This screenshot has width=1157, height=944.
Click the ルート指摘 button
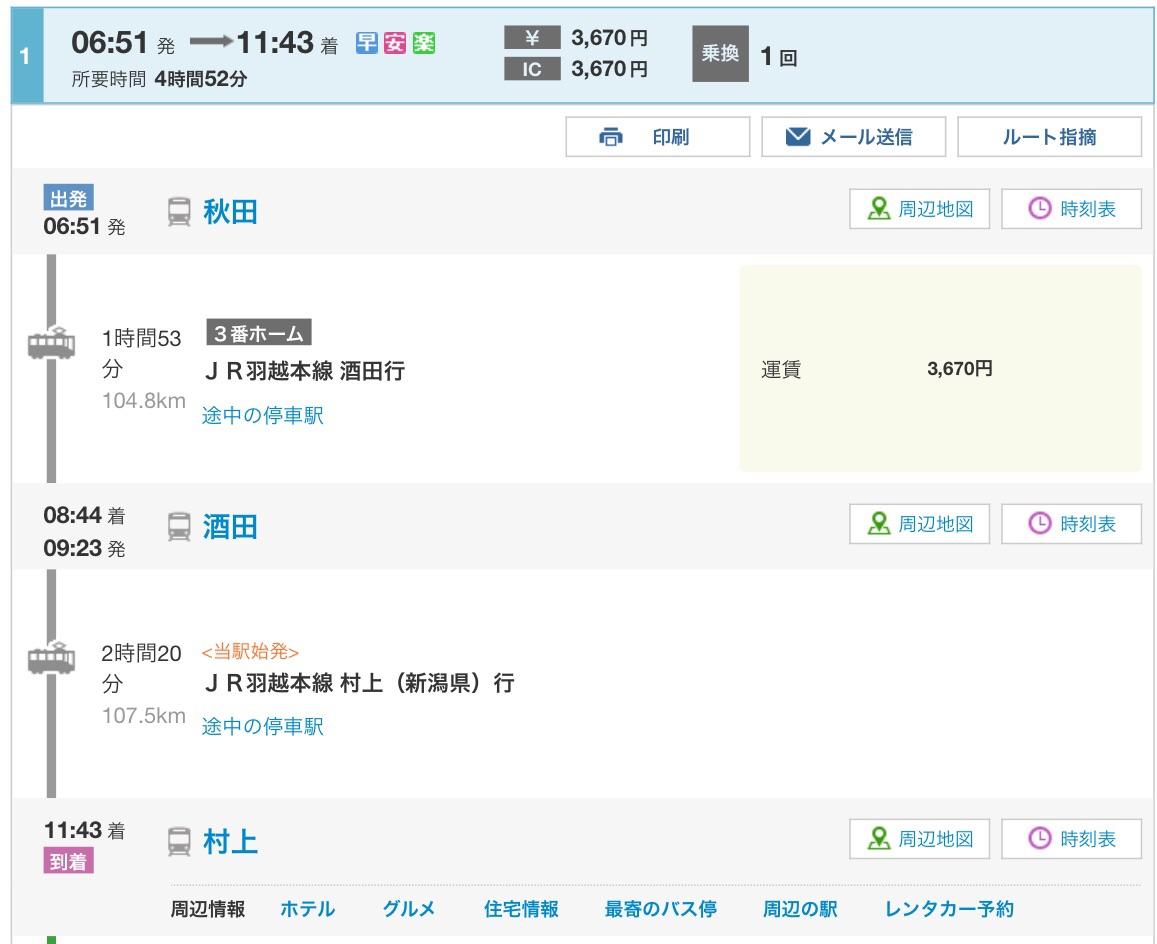(1048, 137)
